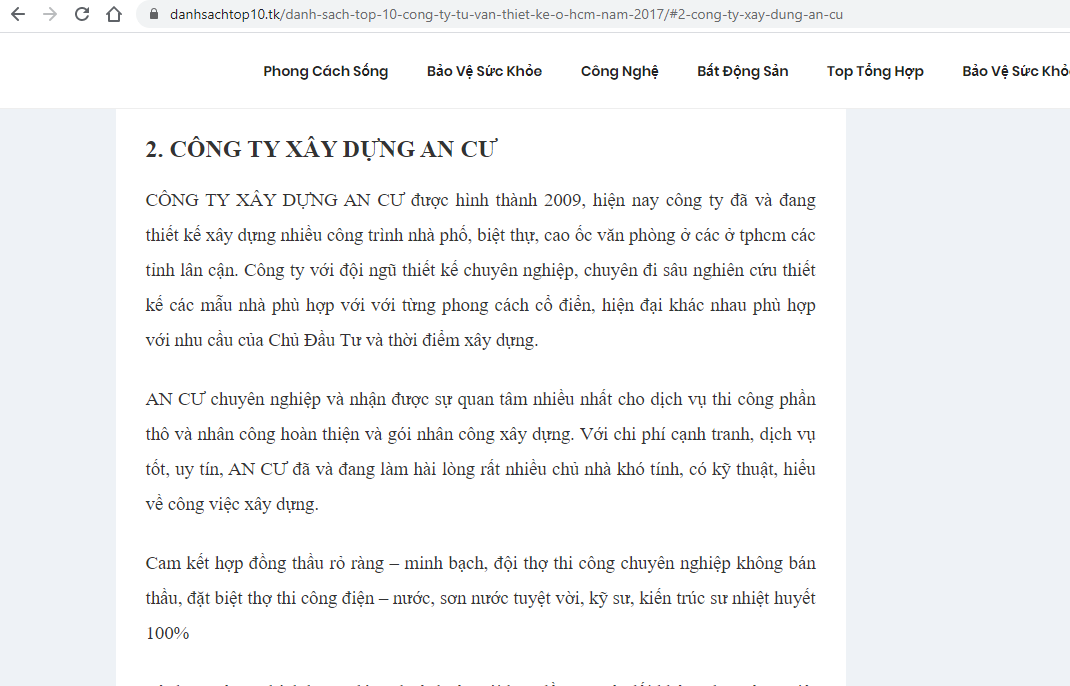Click the 100% text ending the paragraph
1070x686 pixels.
(167, 634)
